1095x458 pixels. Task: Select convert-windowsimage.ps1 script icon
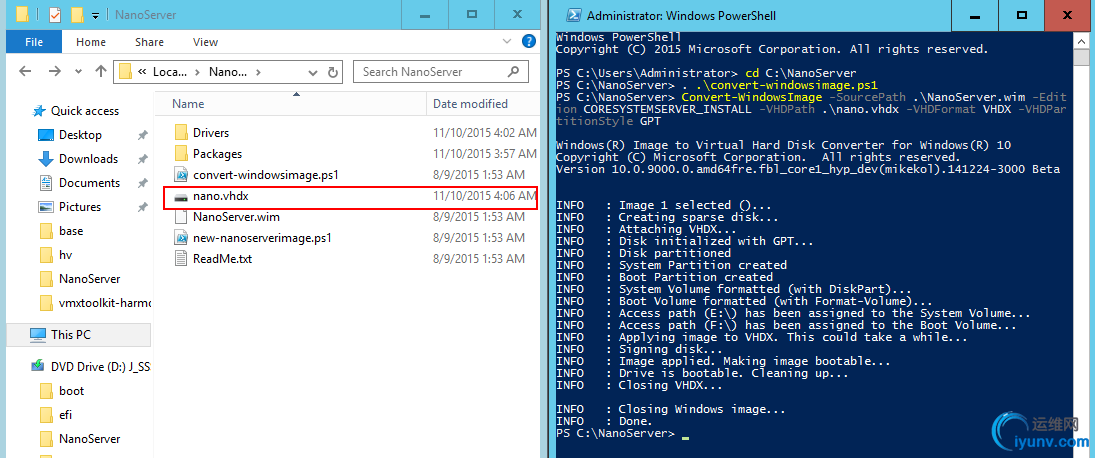pos(181,175)
